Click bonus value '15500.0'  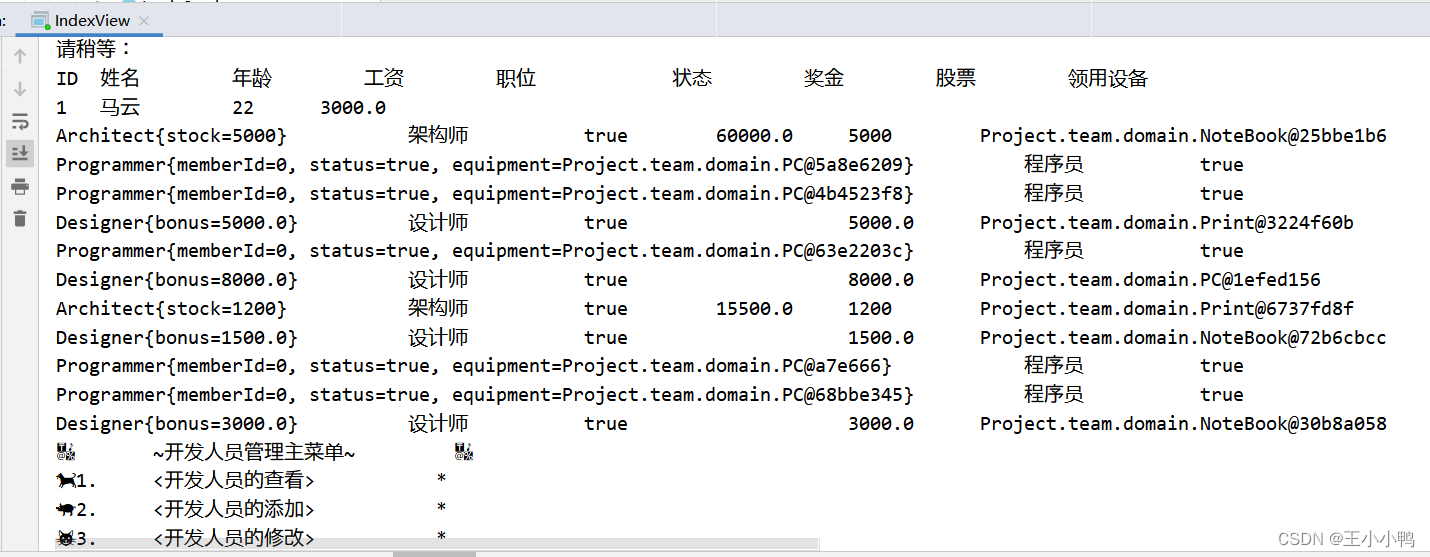755,309
